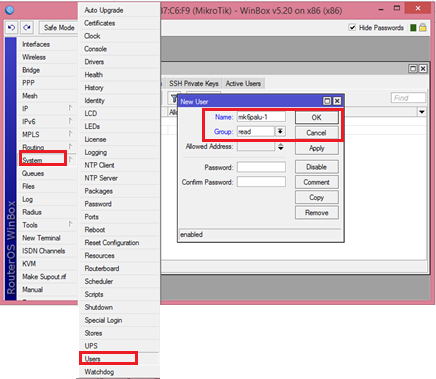Screen dimensions: 436x379
Task: Open the column dropdown arrow in user list
Action: pos(422,112)
